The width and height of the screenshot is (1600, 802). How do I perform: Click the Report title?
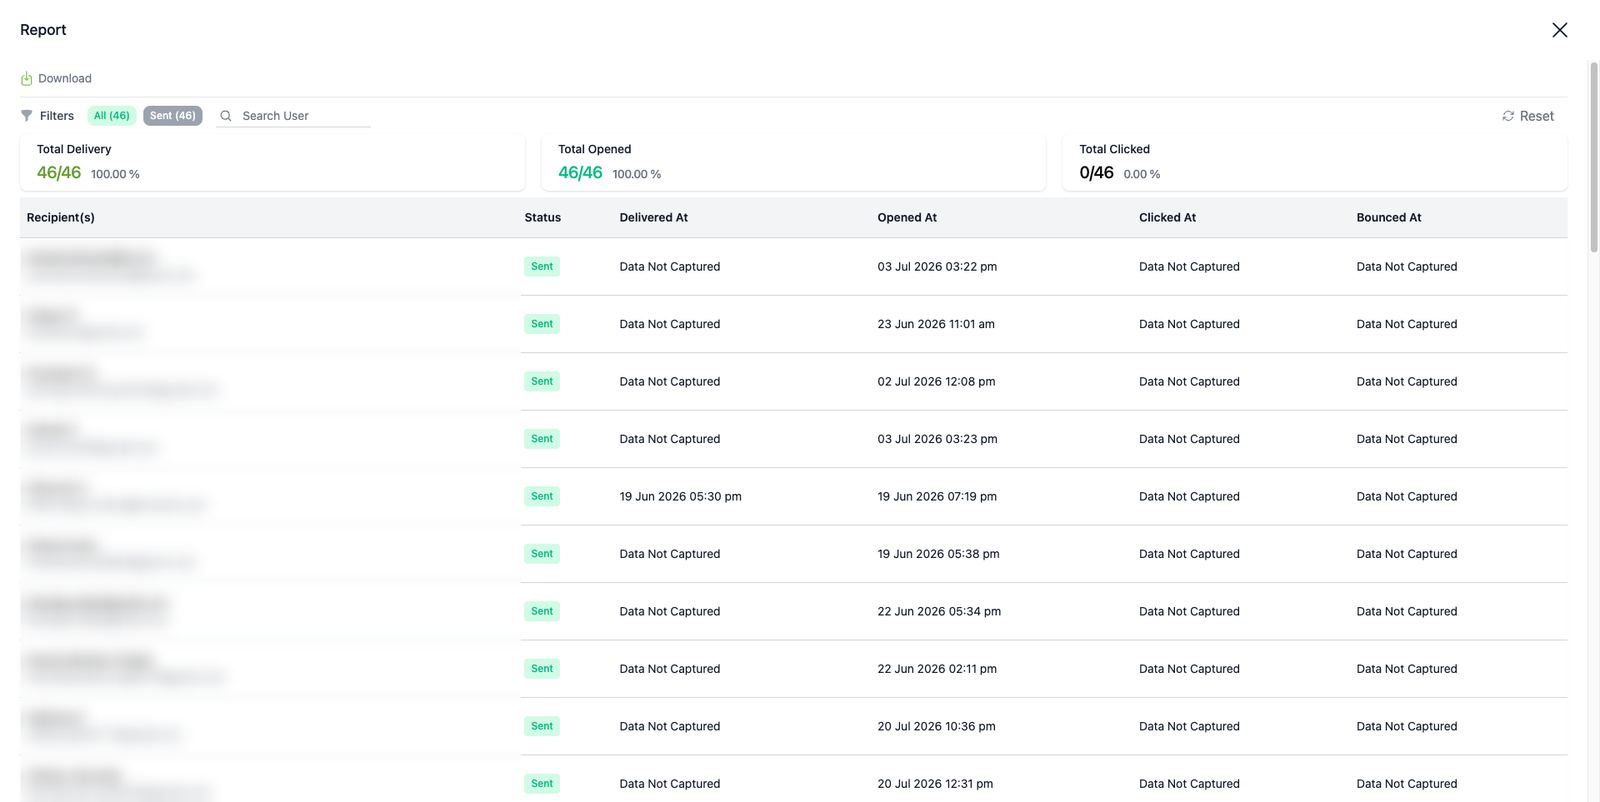[43, 30]
